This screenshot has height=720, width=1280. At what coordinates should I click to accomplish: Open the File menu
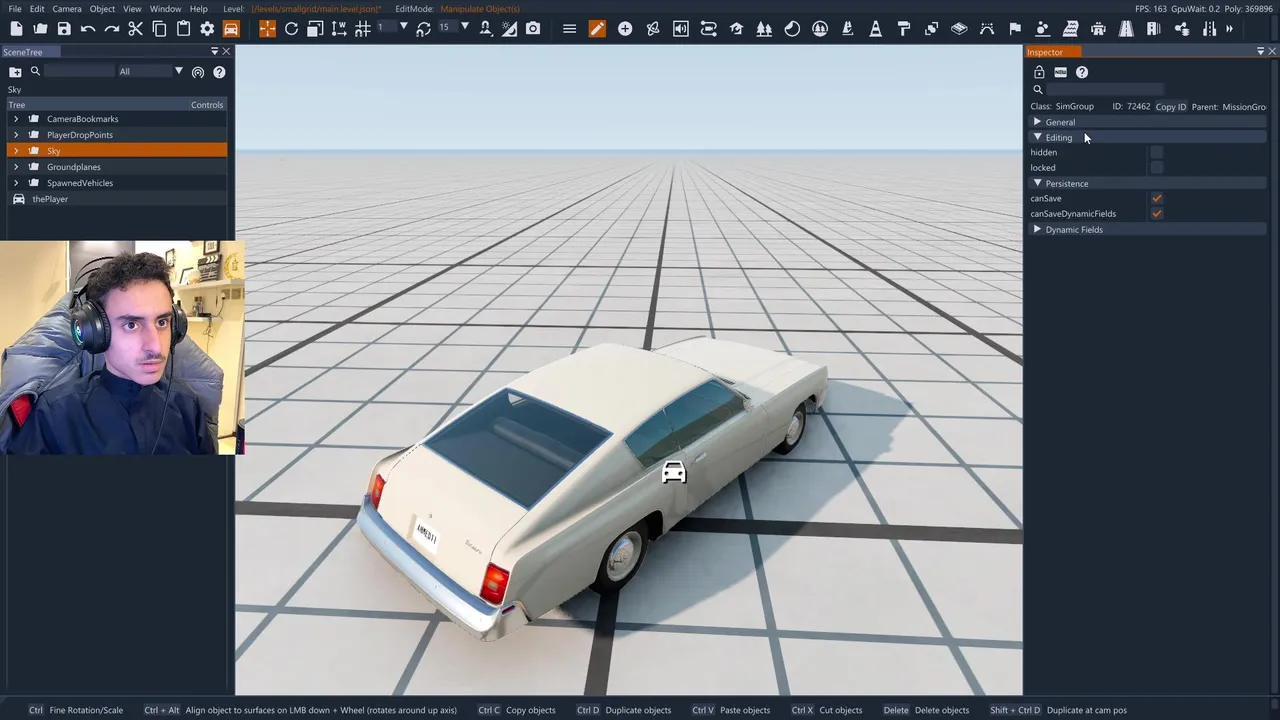pyautogui.click(x=15, y=9)
